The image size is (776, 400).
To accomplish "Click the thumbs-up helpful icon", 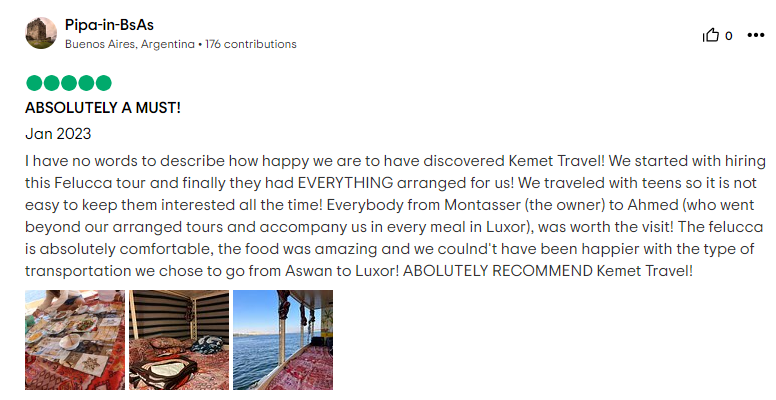I will [x=711, y=35].
